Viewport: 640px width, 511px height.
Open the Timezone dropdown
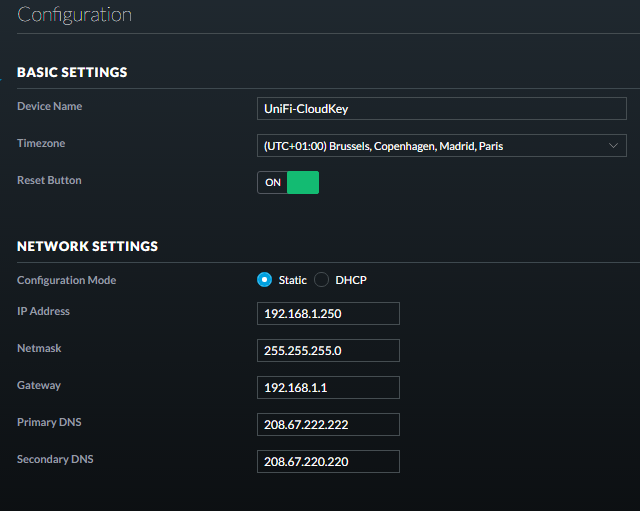[442, 146]
